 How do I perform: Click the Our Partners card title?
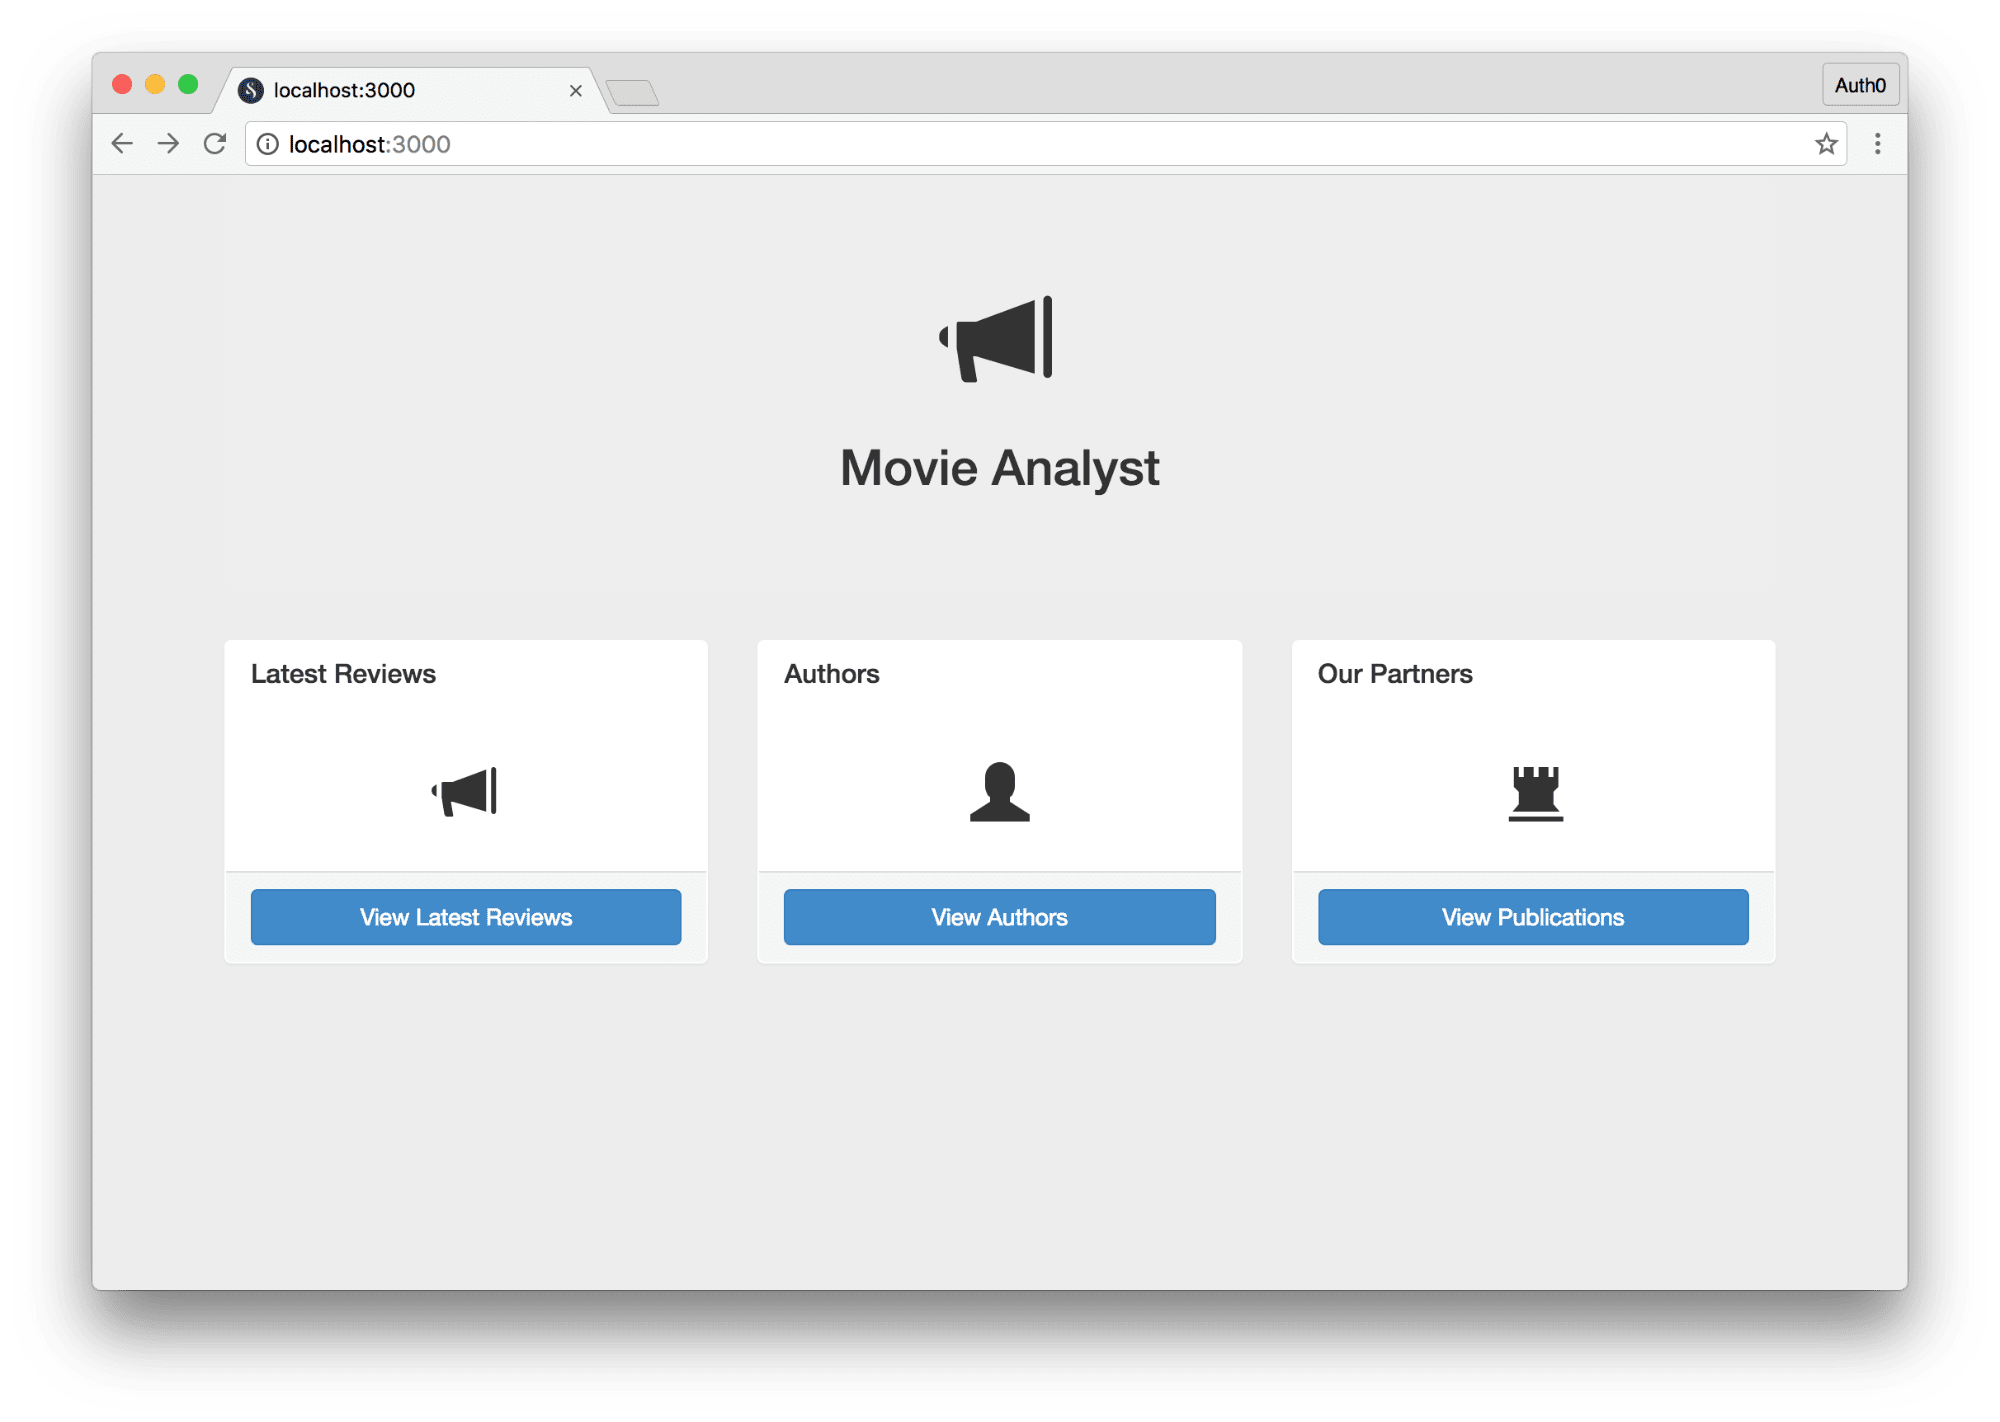tap(1395, 674)
